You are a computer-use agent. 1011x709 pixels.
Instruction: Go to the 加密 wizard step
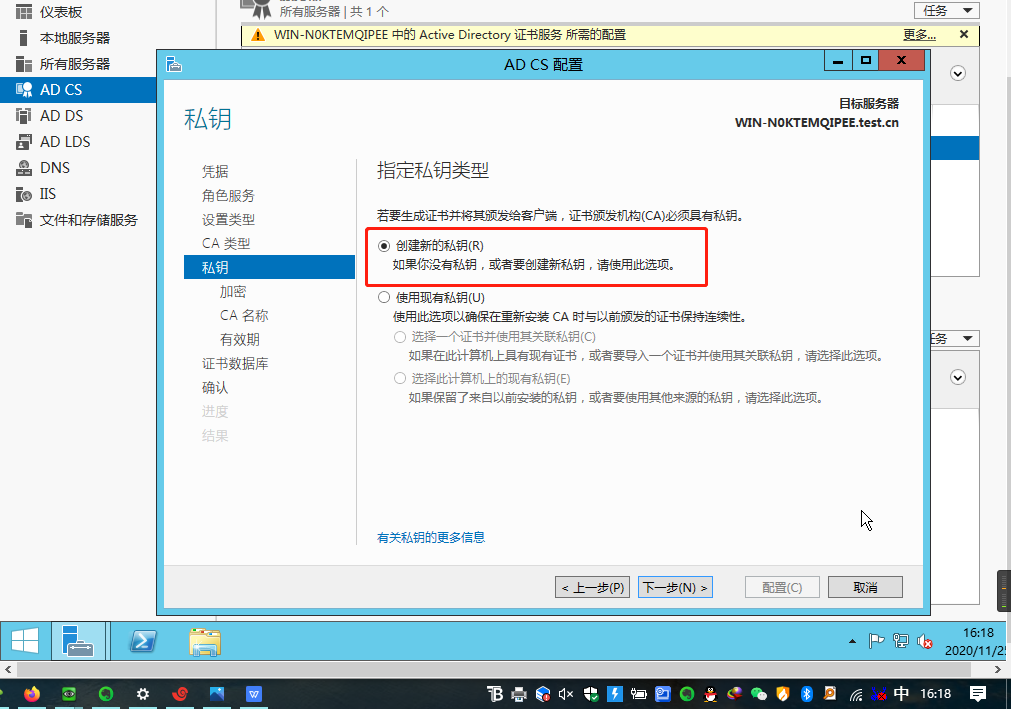pyautogui.click(x=233, y=291)
